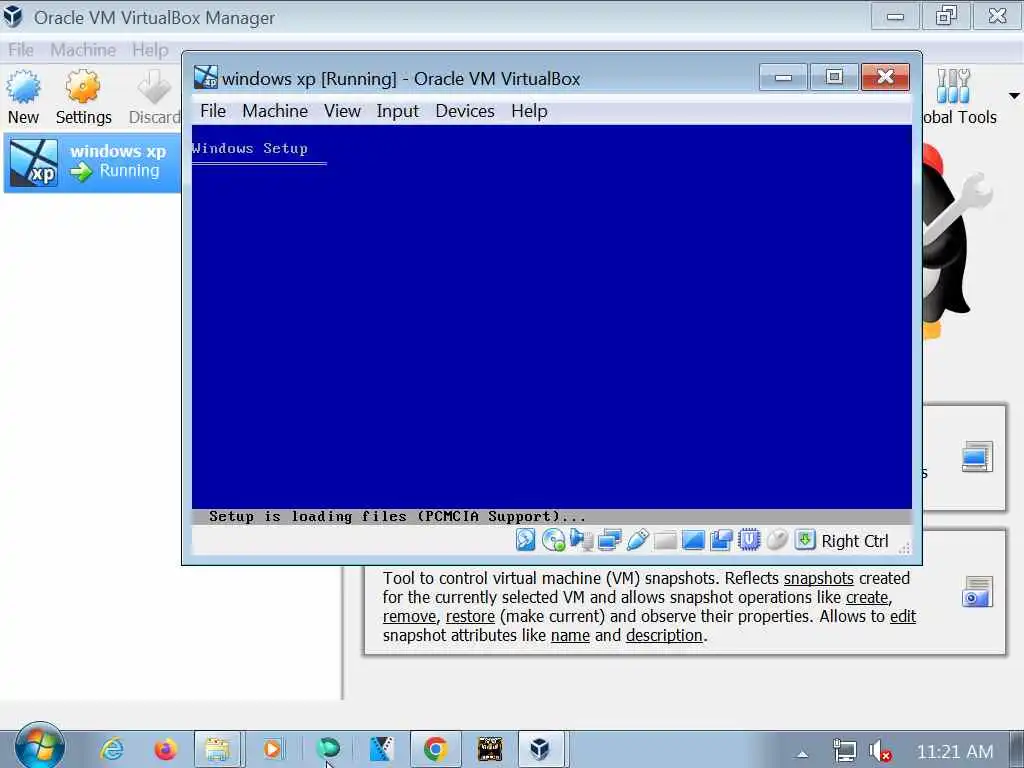Screen dimensions: 1024x768
Task: Open Windows Explorer from taskbar
Action: point(217,748)
